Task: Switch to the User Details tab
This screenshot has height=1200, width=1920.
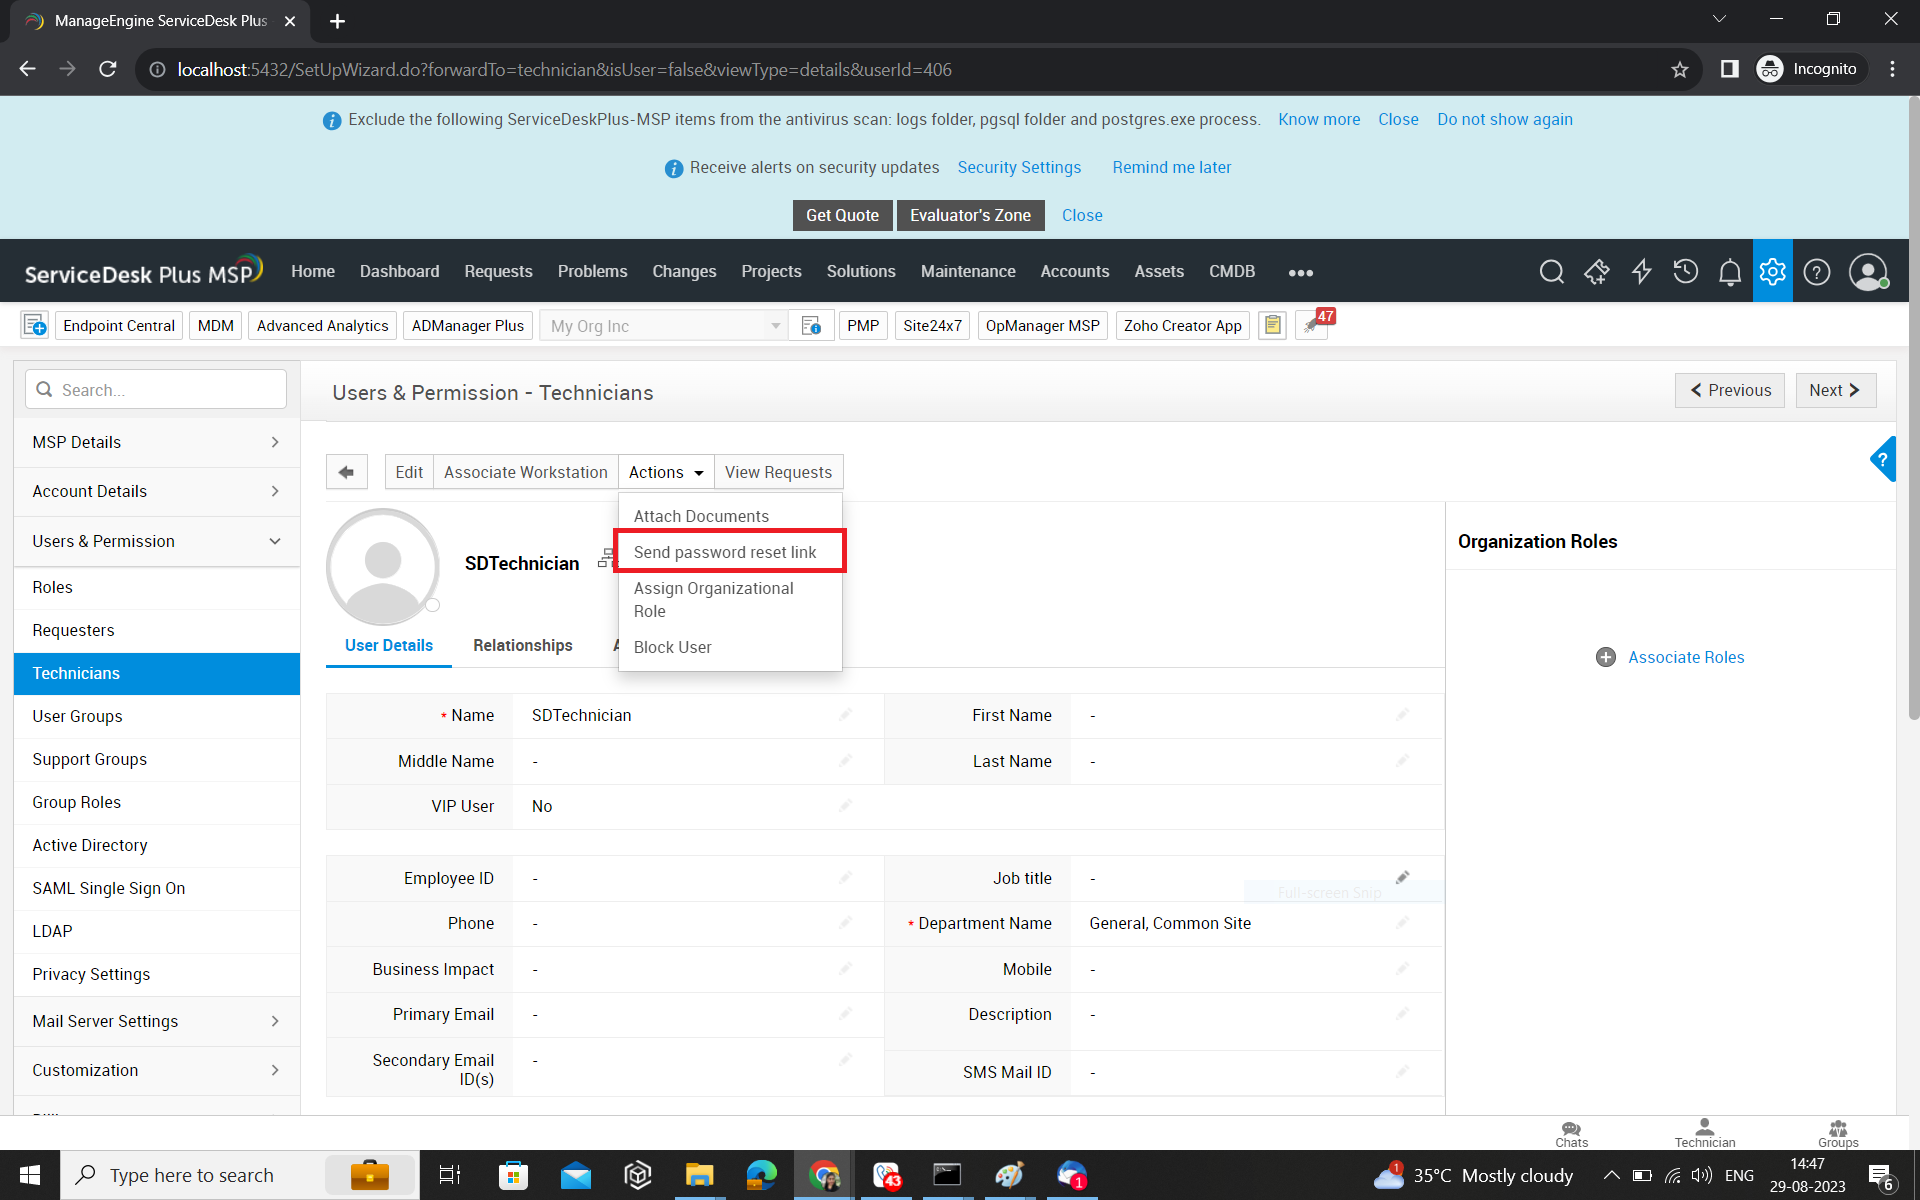Action: point(389,645)
